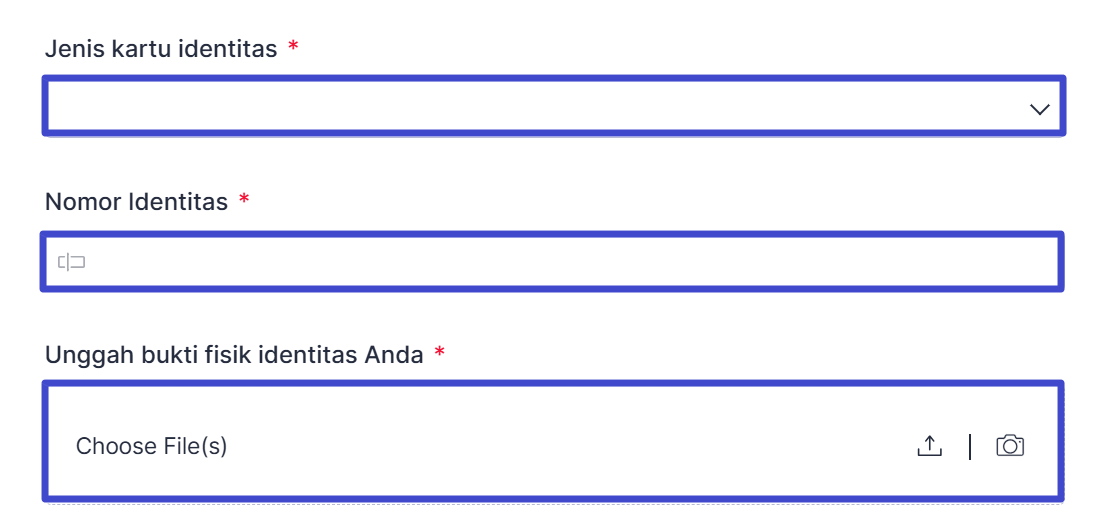This screenshot has height=523, width=1109.
Task: Click the red asterisk beside Nomor Identitas
Action: [x=244, y=202]
